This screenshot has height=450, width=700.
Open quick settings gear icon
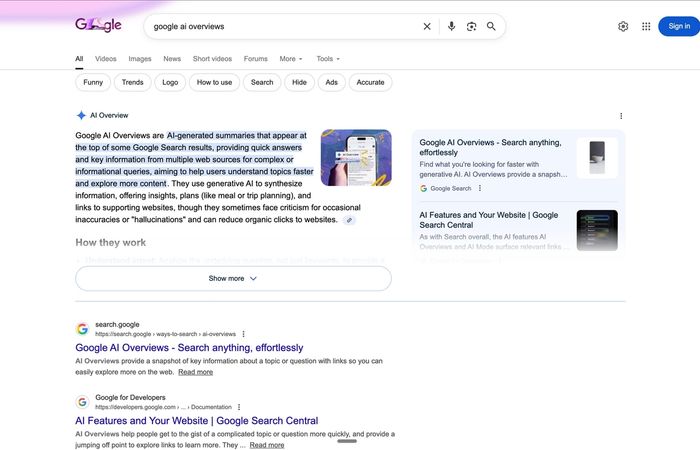[x=623, y=26]
